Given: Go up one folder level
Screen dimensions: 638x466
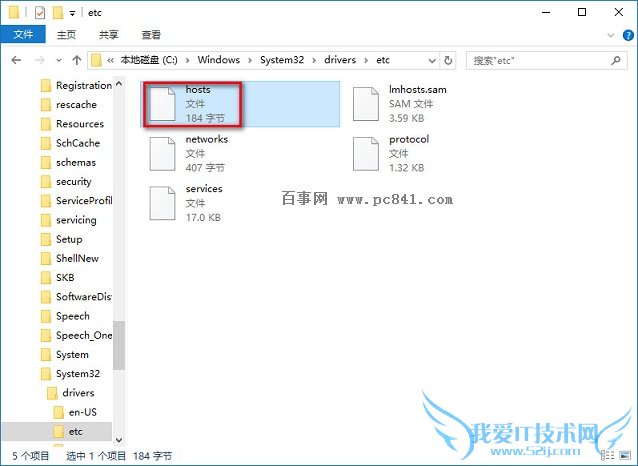Looking at the screenshot, I should [x=76, y=60].
